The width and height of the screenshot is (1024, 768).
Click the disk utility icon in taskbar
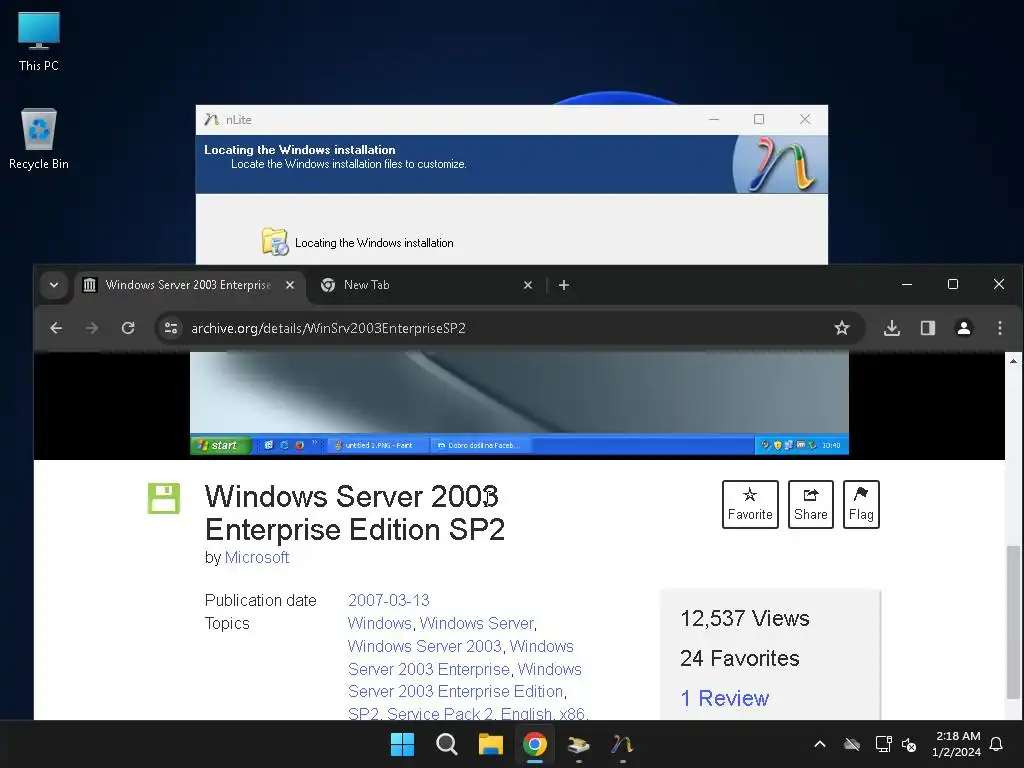pos(579,744)
